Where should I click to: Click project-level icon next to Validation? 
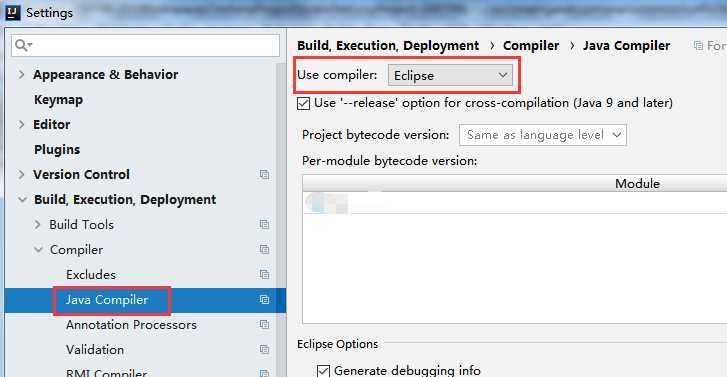tap(264, 350)
